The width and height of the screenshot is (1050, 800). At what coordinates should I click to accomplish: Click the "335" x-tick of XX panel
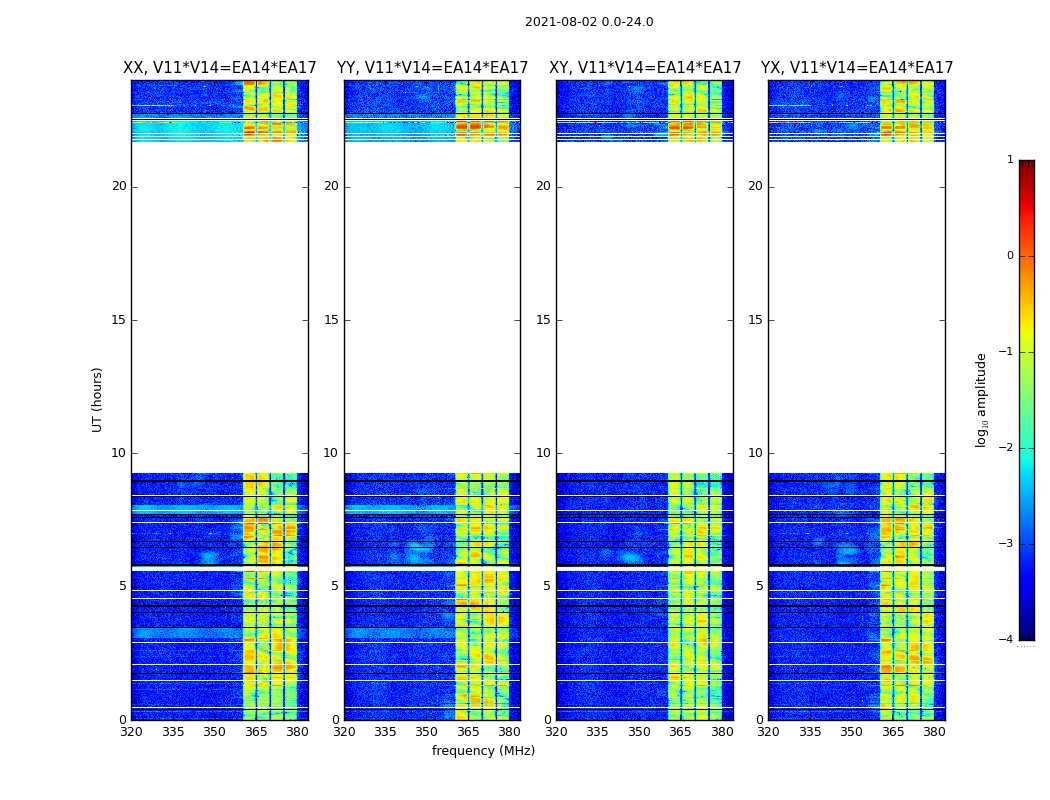click(x=173, y=732)
